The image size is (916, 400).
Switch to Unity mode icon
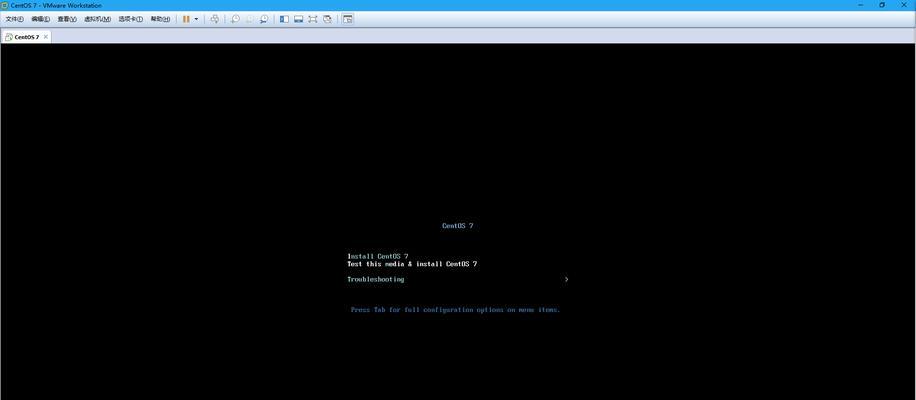click(x=327, y=19)
